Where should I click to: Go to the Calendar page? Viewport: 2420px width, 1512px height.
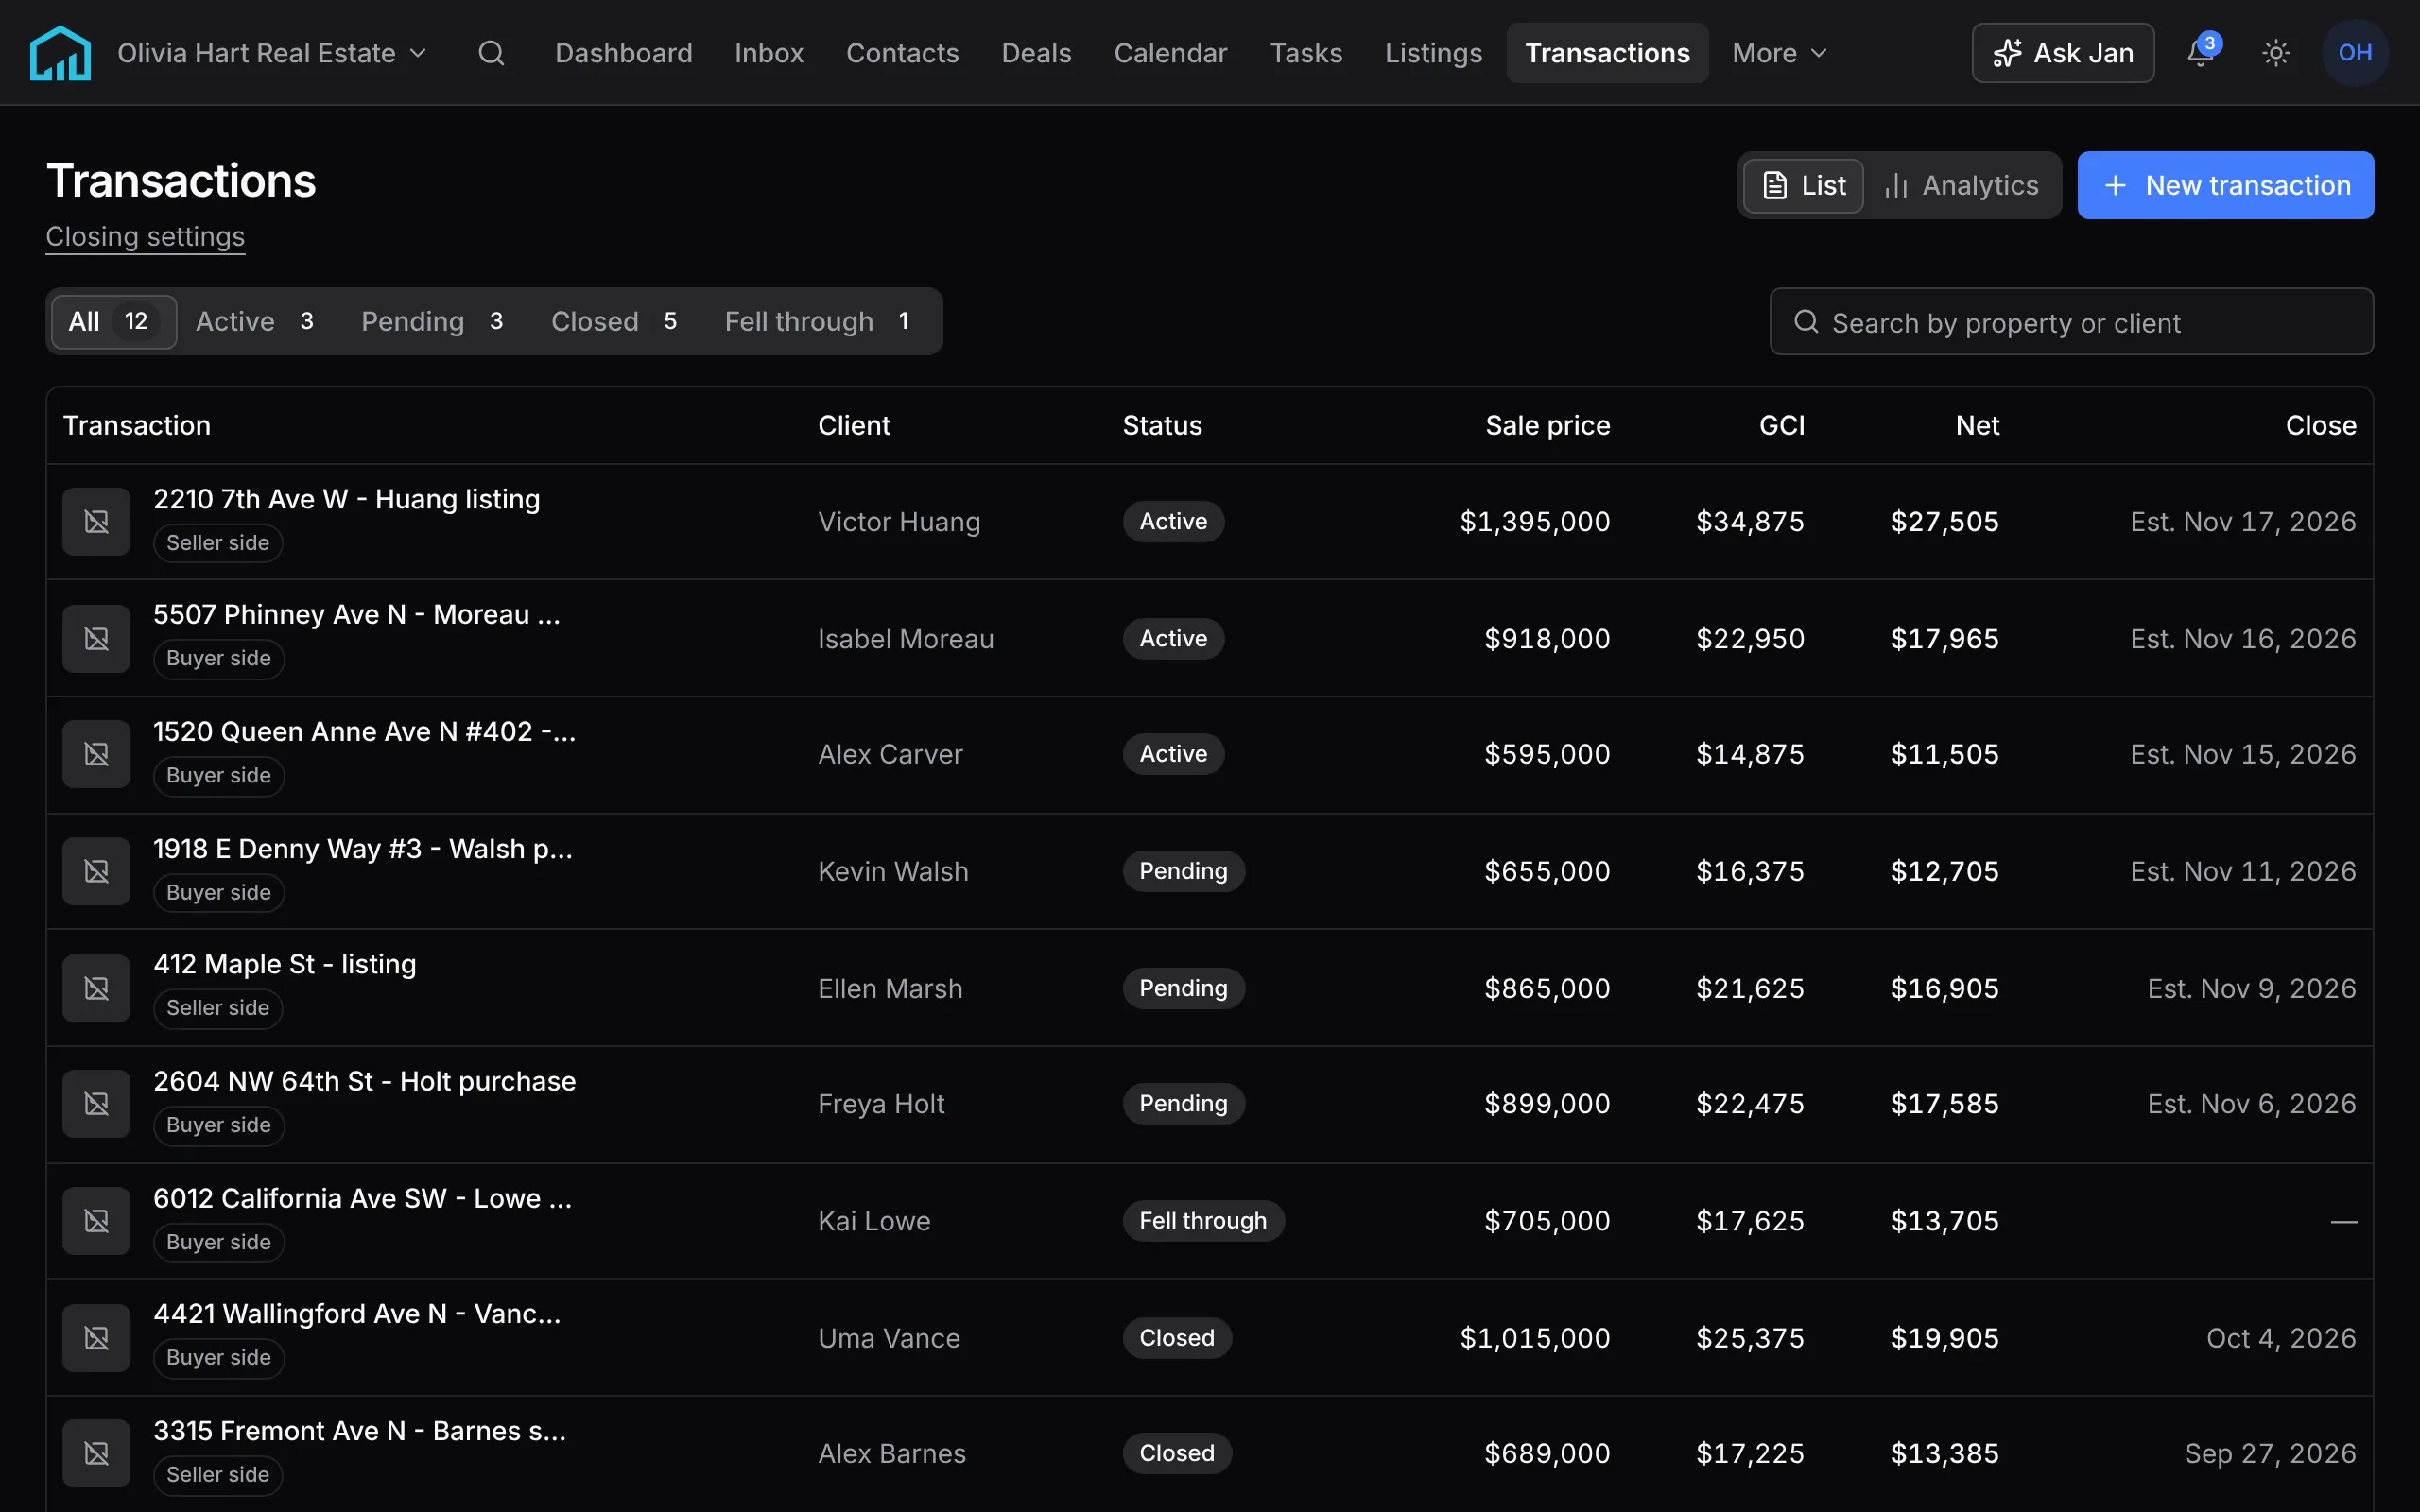1170,53
